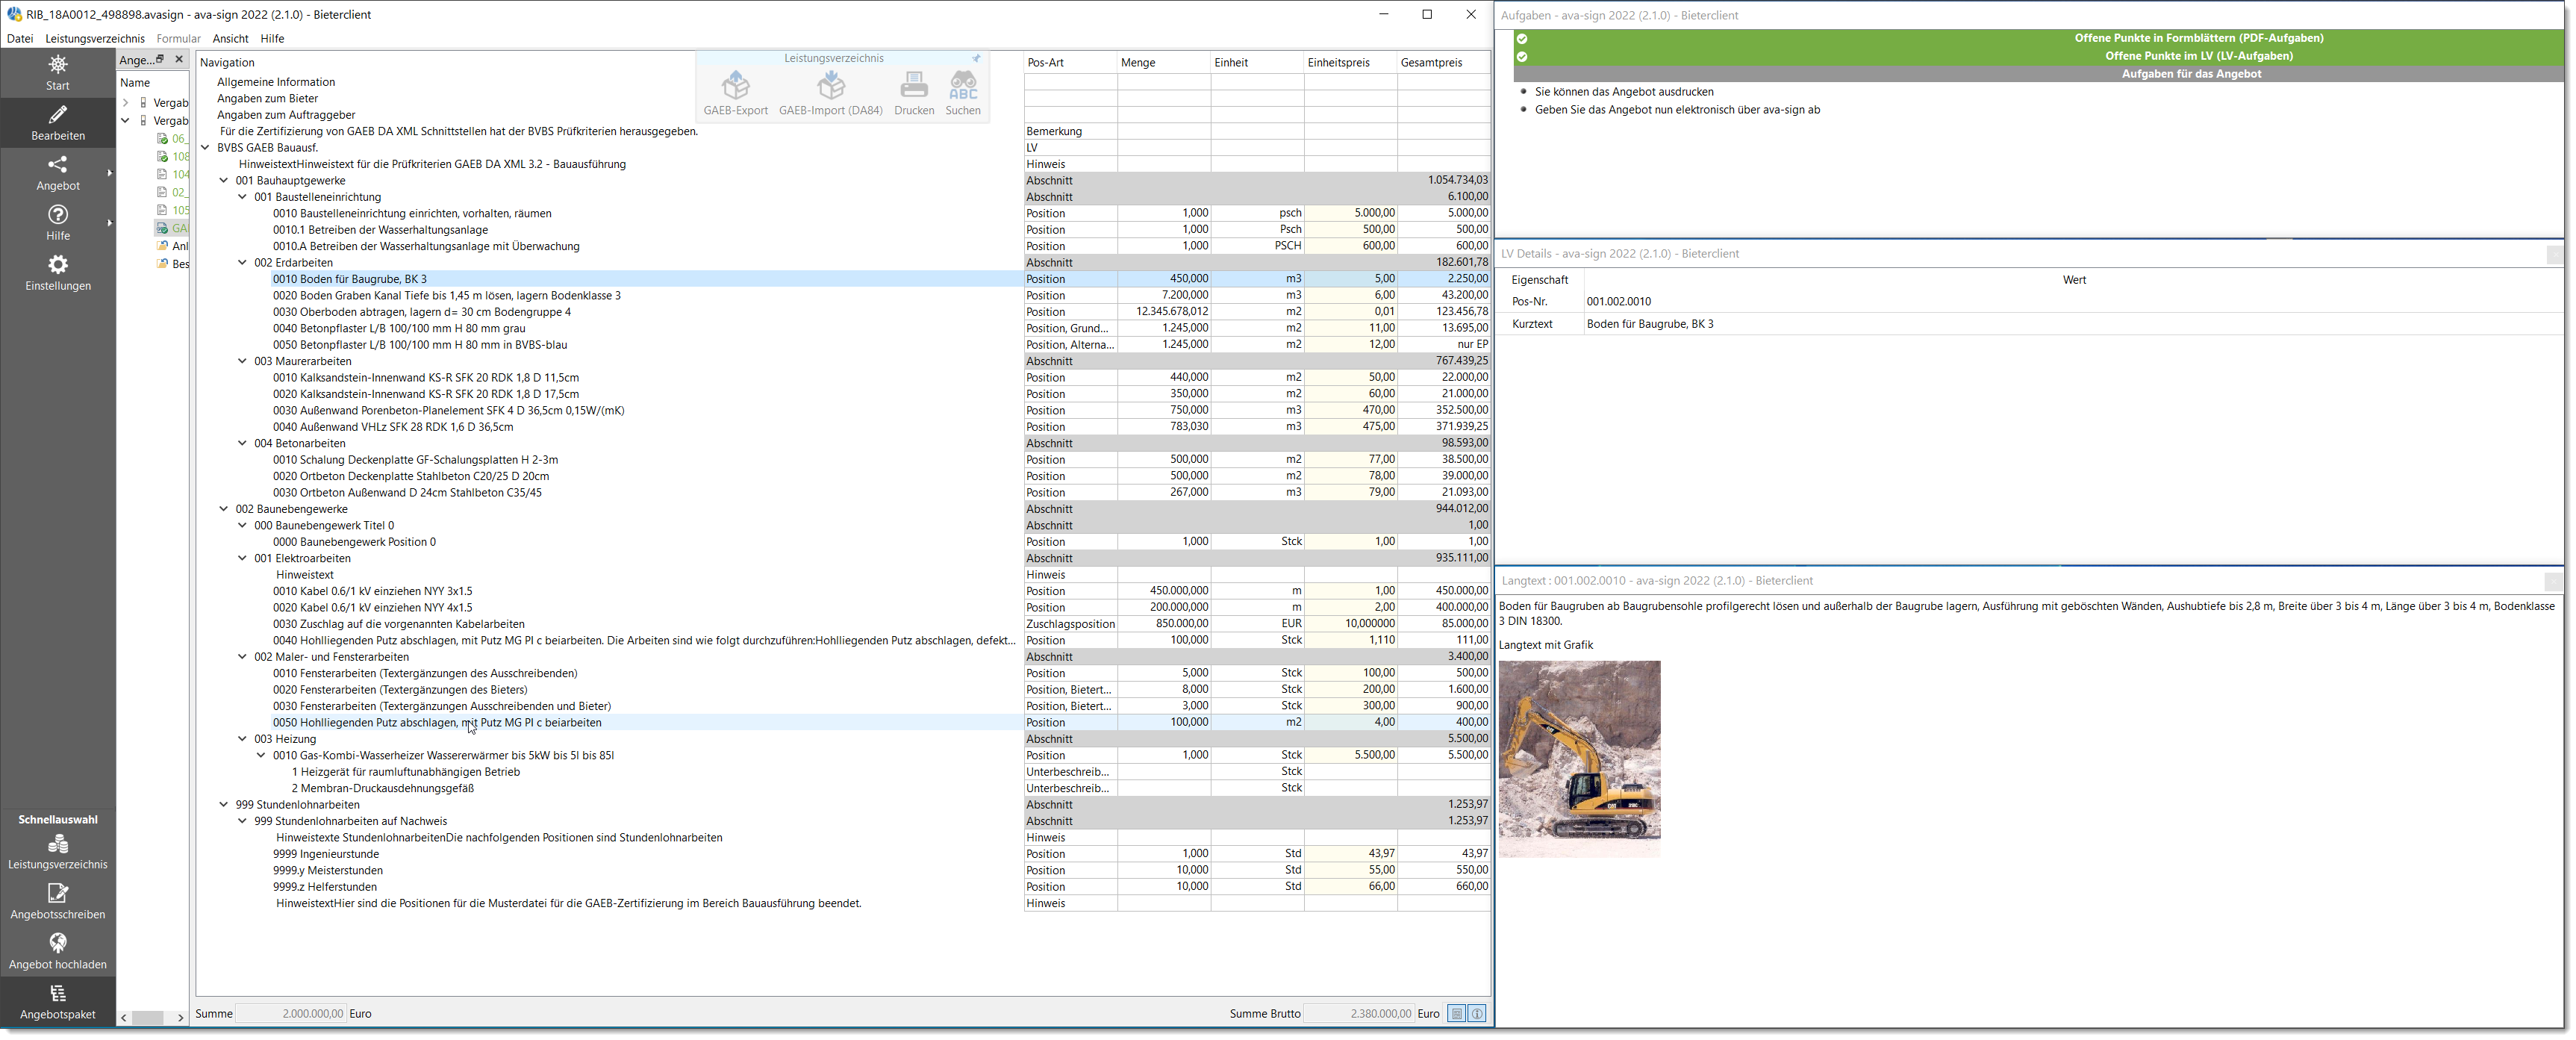Screen dimensions: 2576x1040
Task: Select Angaben zum Bieter in navigation
Action: [x=267, y=99]
